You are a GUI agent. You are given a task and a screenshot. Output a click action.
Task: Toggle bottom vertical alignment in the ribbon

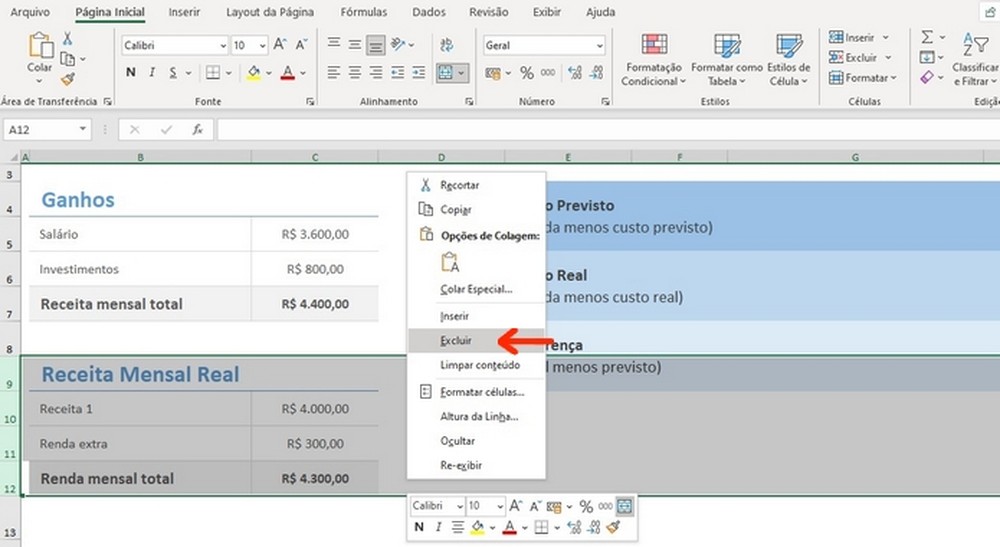tap(376, 45)
